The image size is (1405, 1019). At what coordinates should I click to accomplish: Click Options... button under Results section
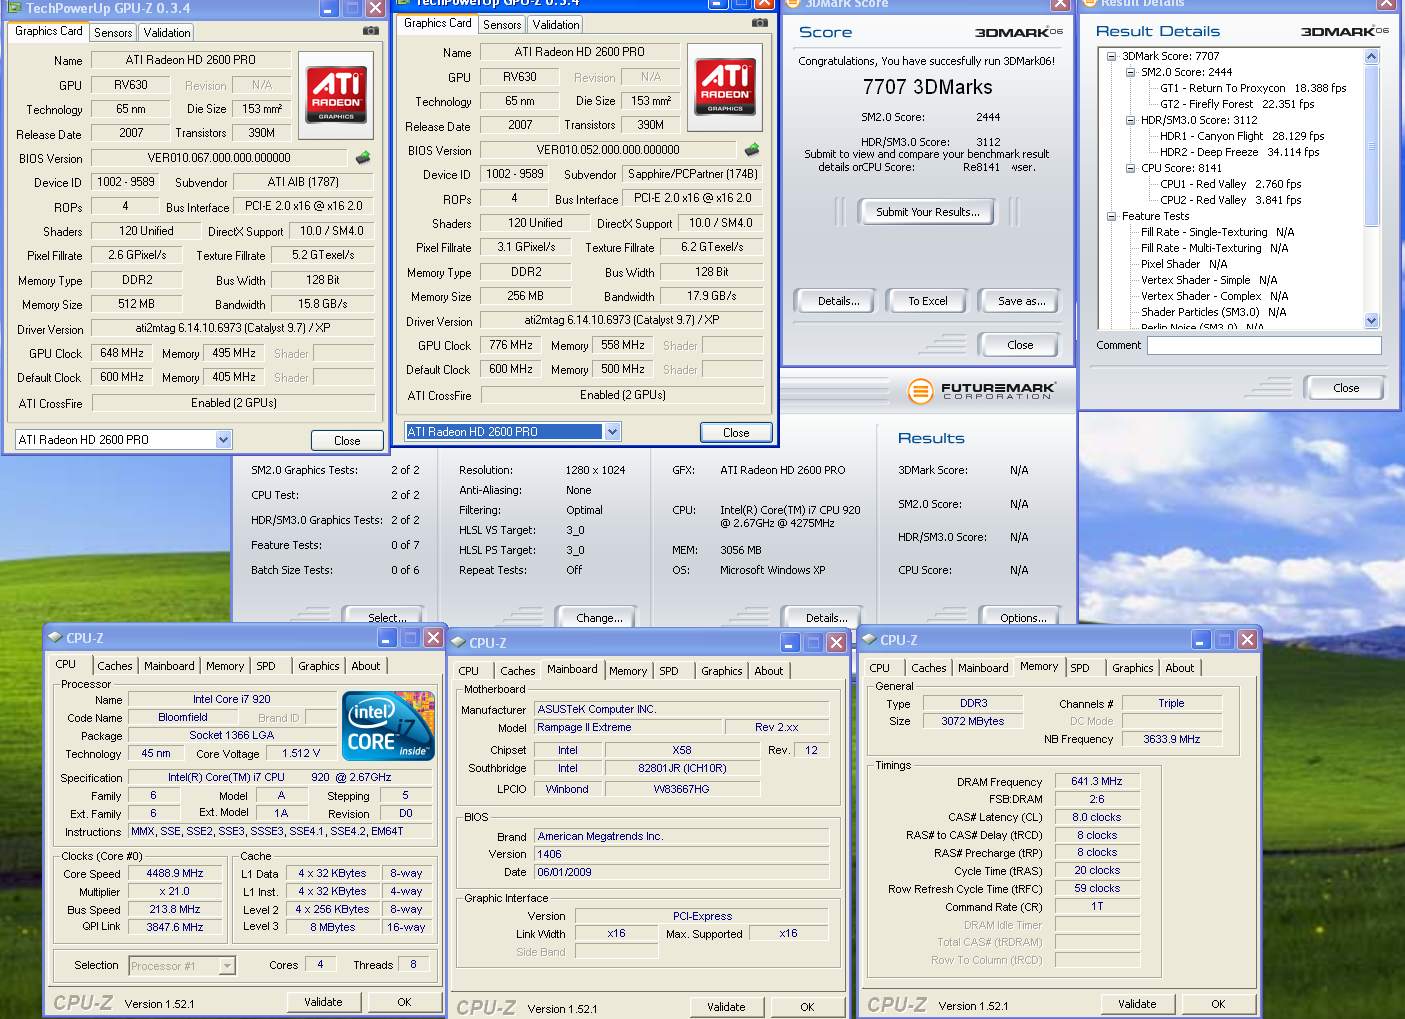(1023, 617)
